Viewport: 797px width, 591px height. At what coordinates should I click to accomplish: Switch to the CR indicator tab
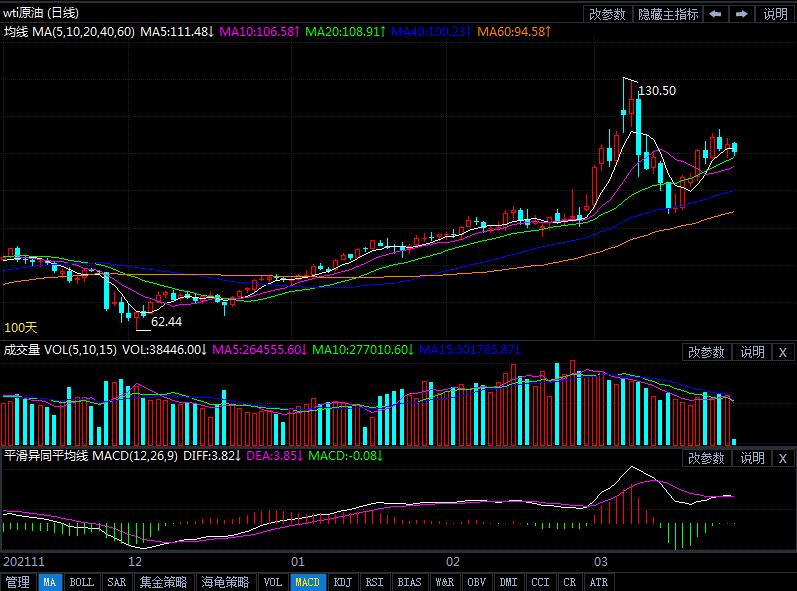tap(570, 582)
